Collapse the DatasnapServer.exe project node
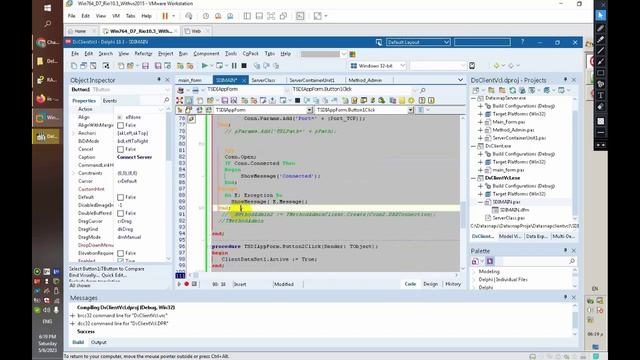The height and width of the screenshot is (360, 640). tap(473, 98)
